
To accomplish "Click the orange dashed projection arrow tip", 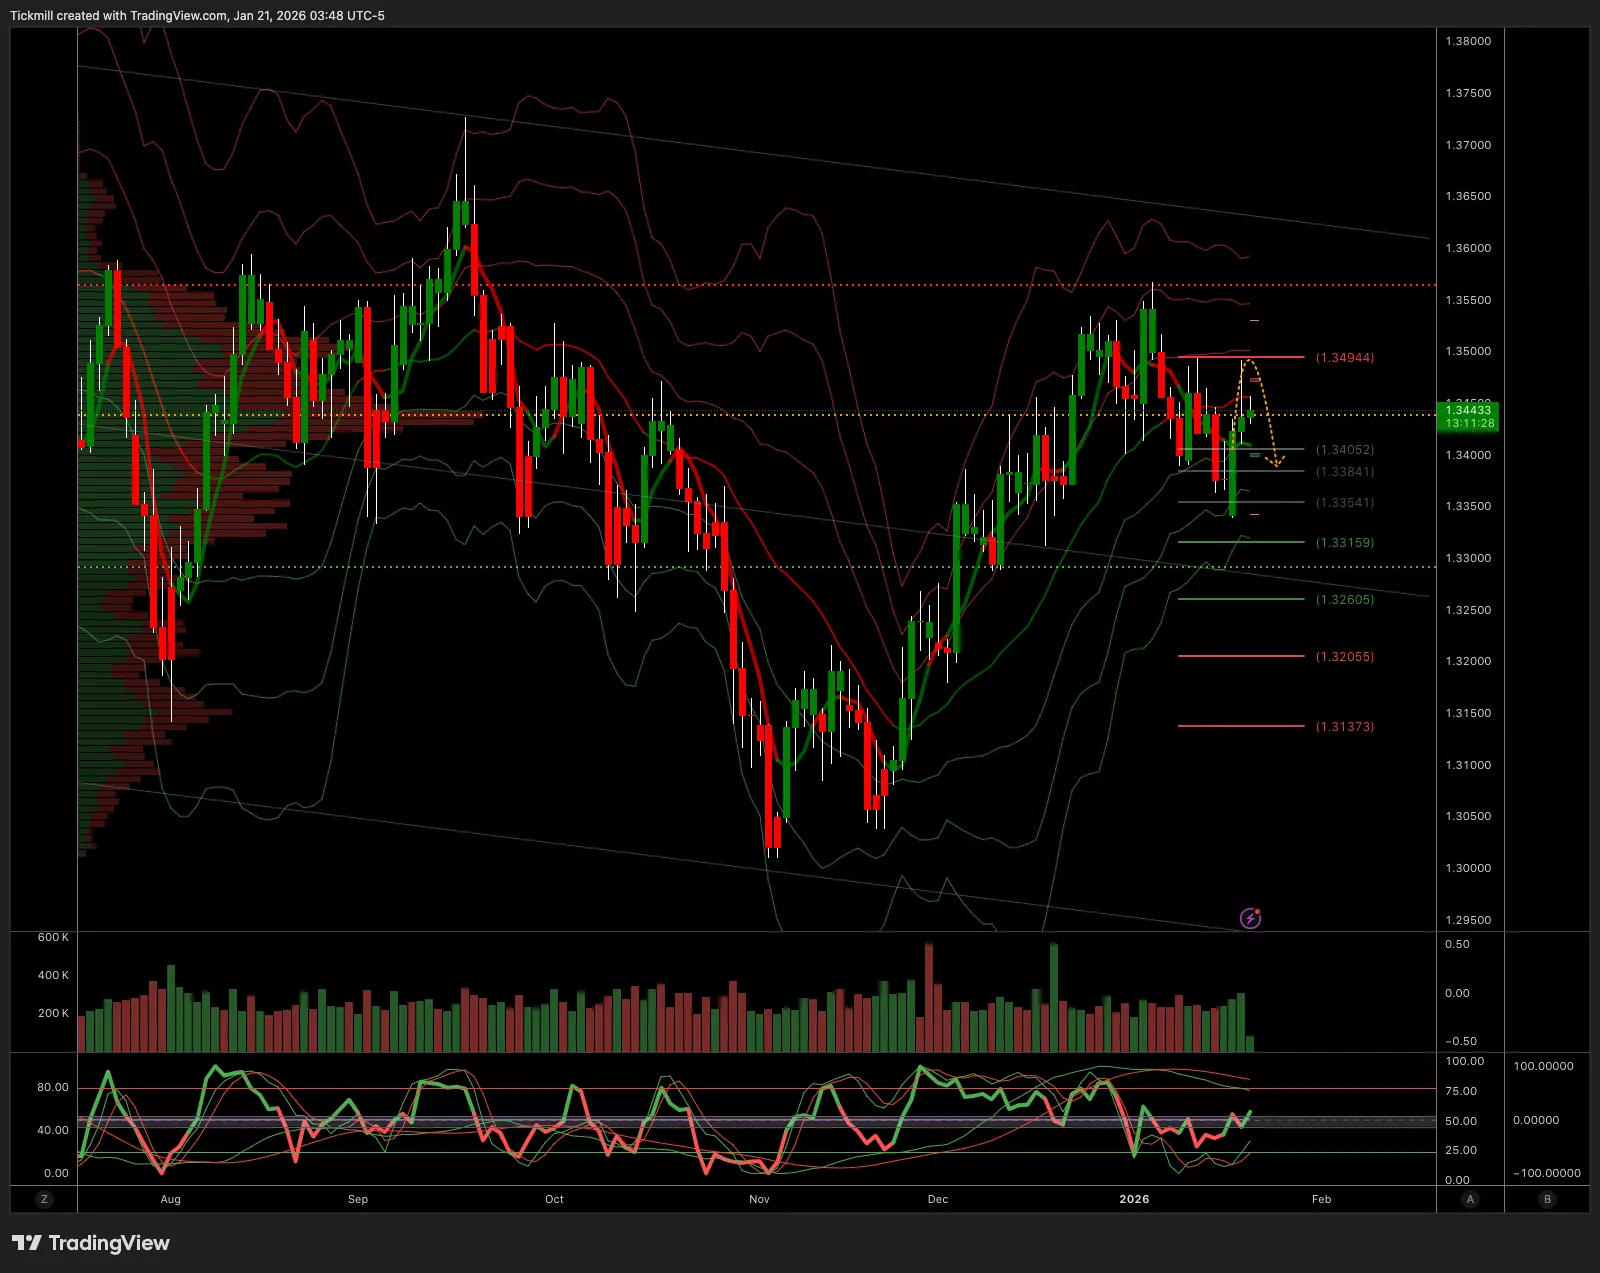I will pos(1277,464).
